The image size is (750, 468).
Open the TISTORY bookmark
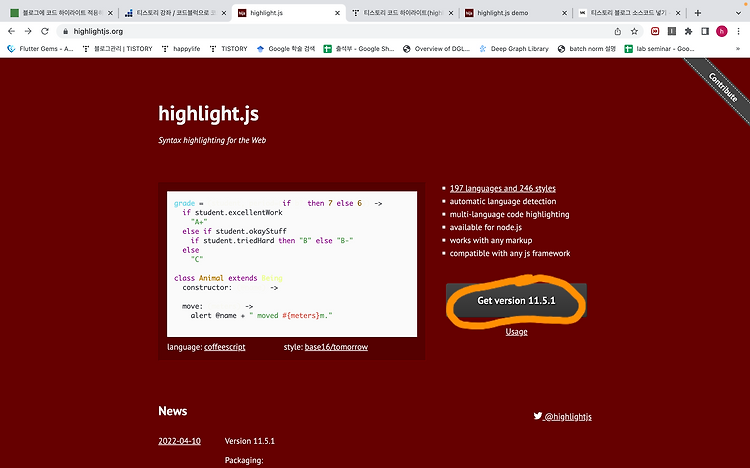click(229, 48)
